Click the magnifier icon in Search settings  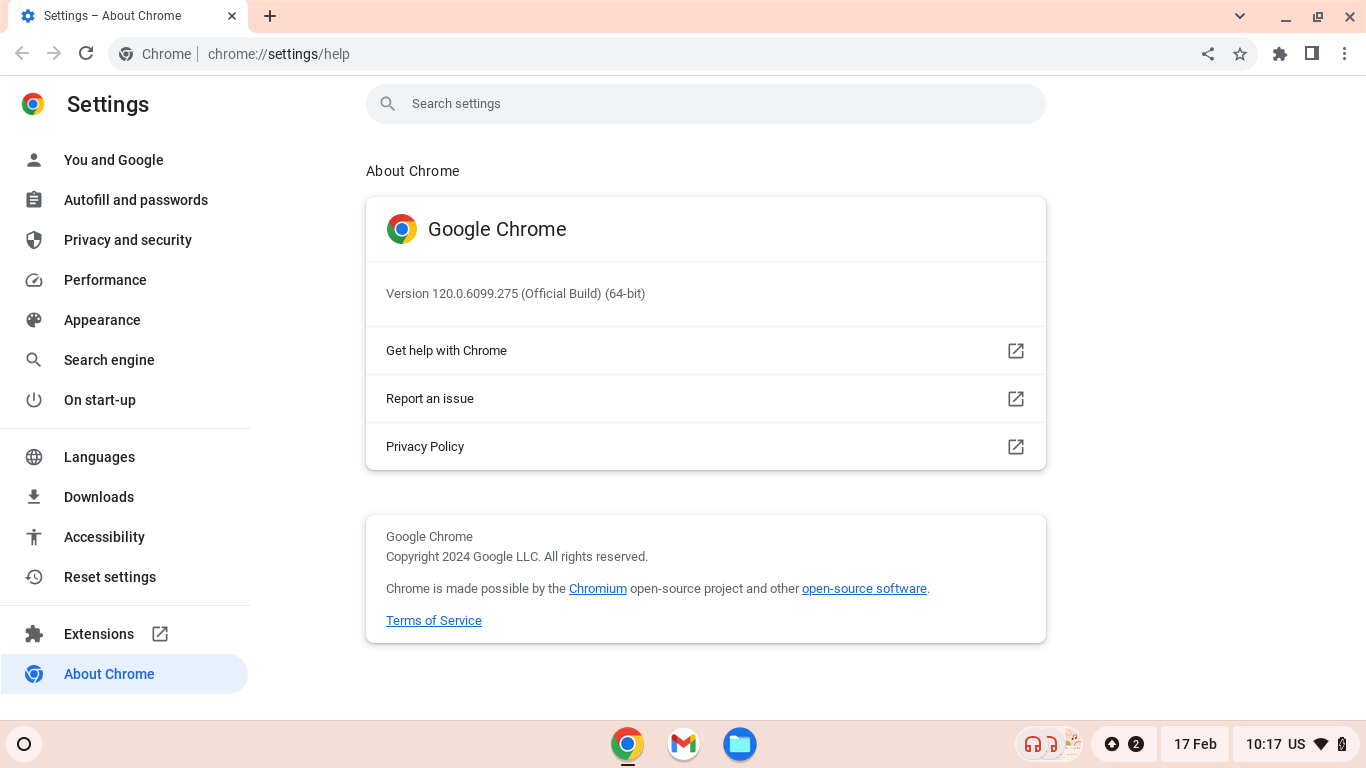[x=388, y=104]
